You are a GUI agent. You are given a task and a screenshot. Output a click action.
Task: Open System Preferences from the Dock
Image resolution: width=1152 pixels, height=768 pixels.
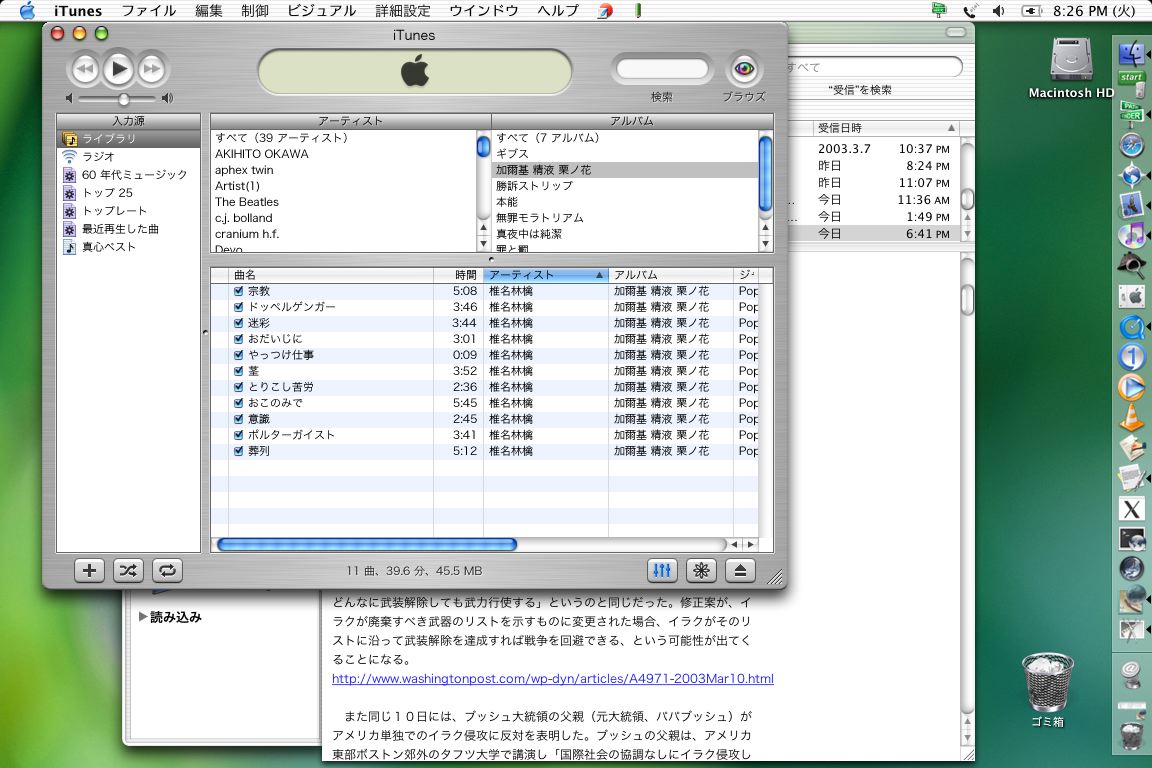click(x=1131, y=296)
